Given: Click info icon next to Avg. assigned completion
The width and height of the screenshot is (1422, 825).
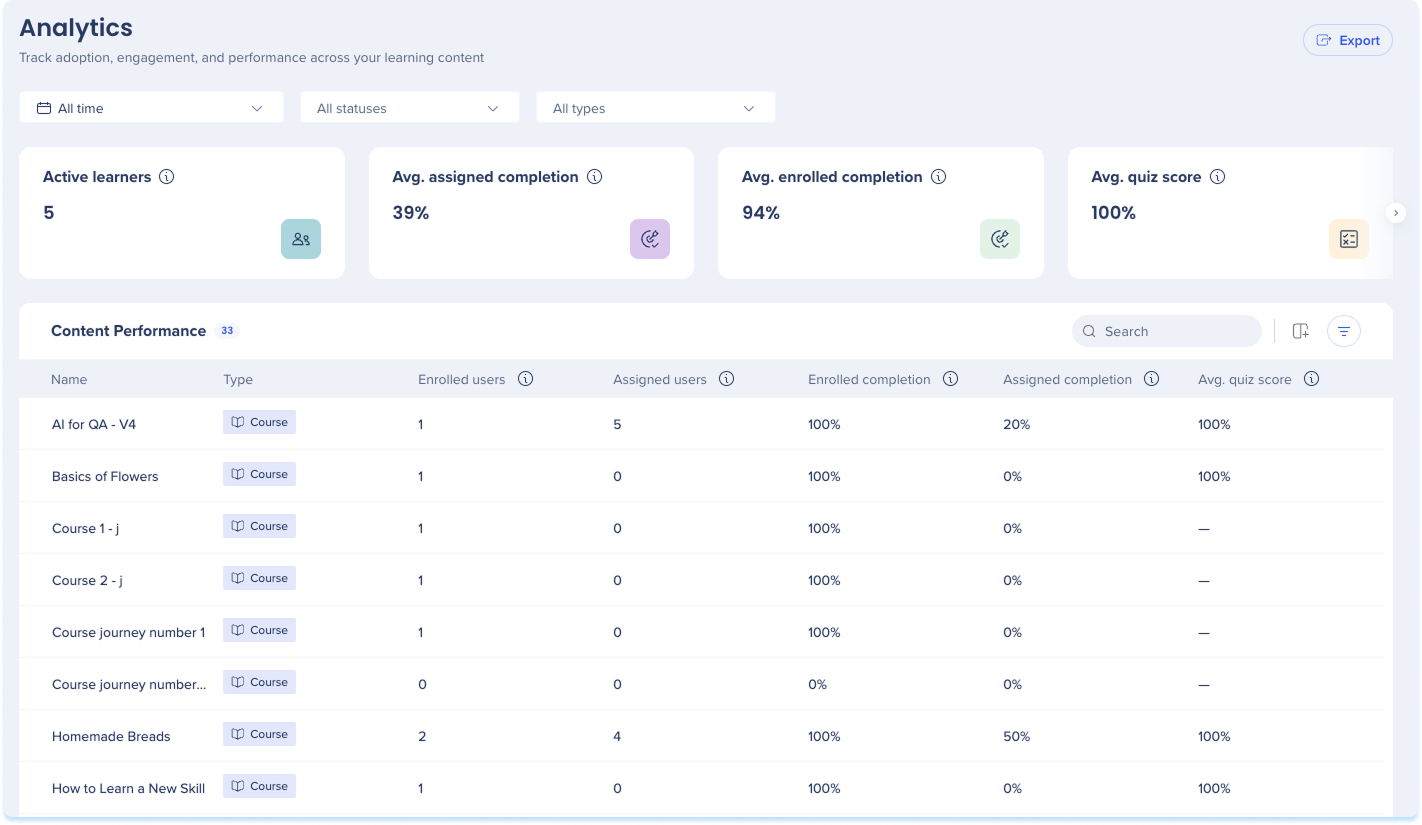Looking at the screenshot, I should (595, 177).
